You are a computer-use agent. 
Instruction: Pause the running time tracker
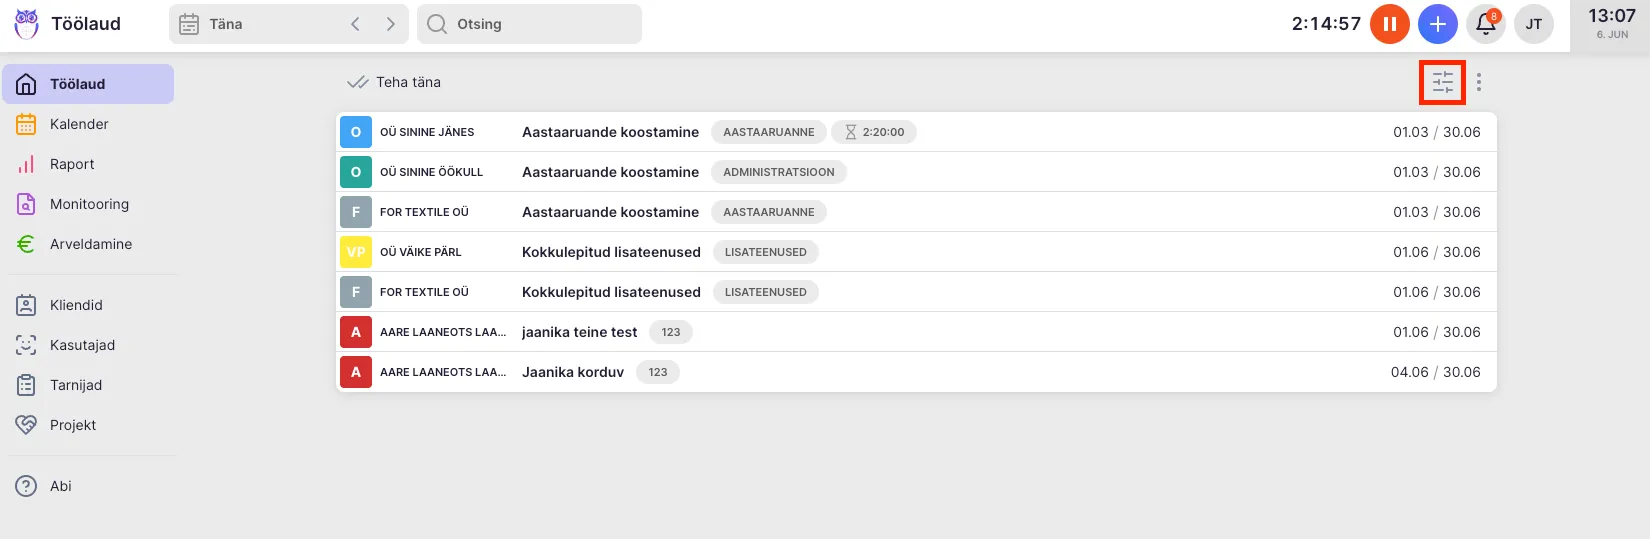coord(1389,24)
